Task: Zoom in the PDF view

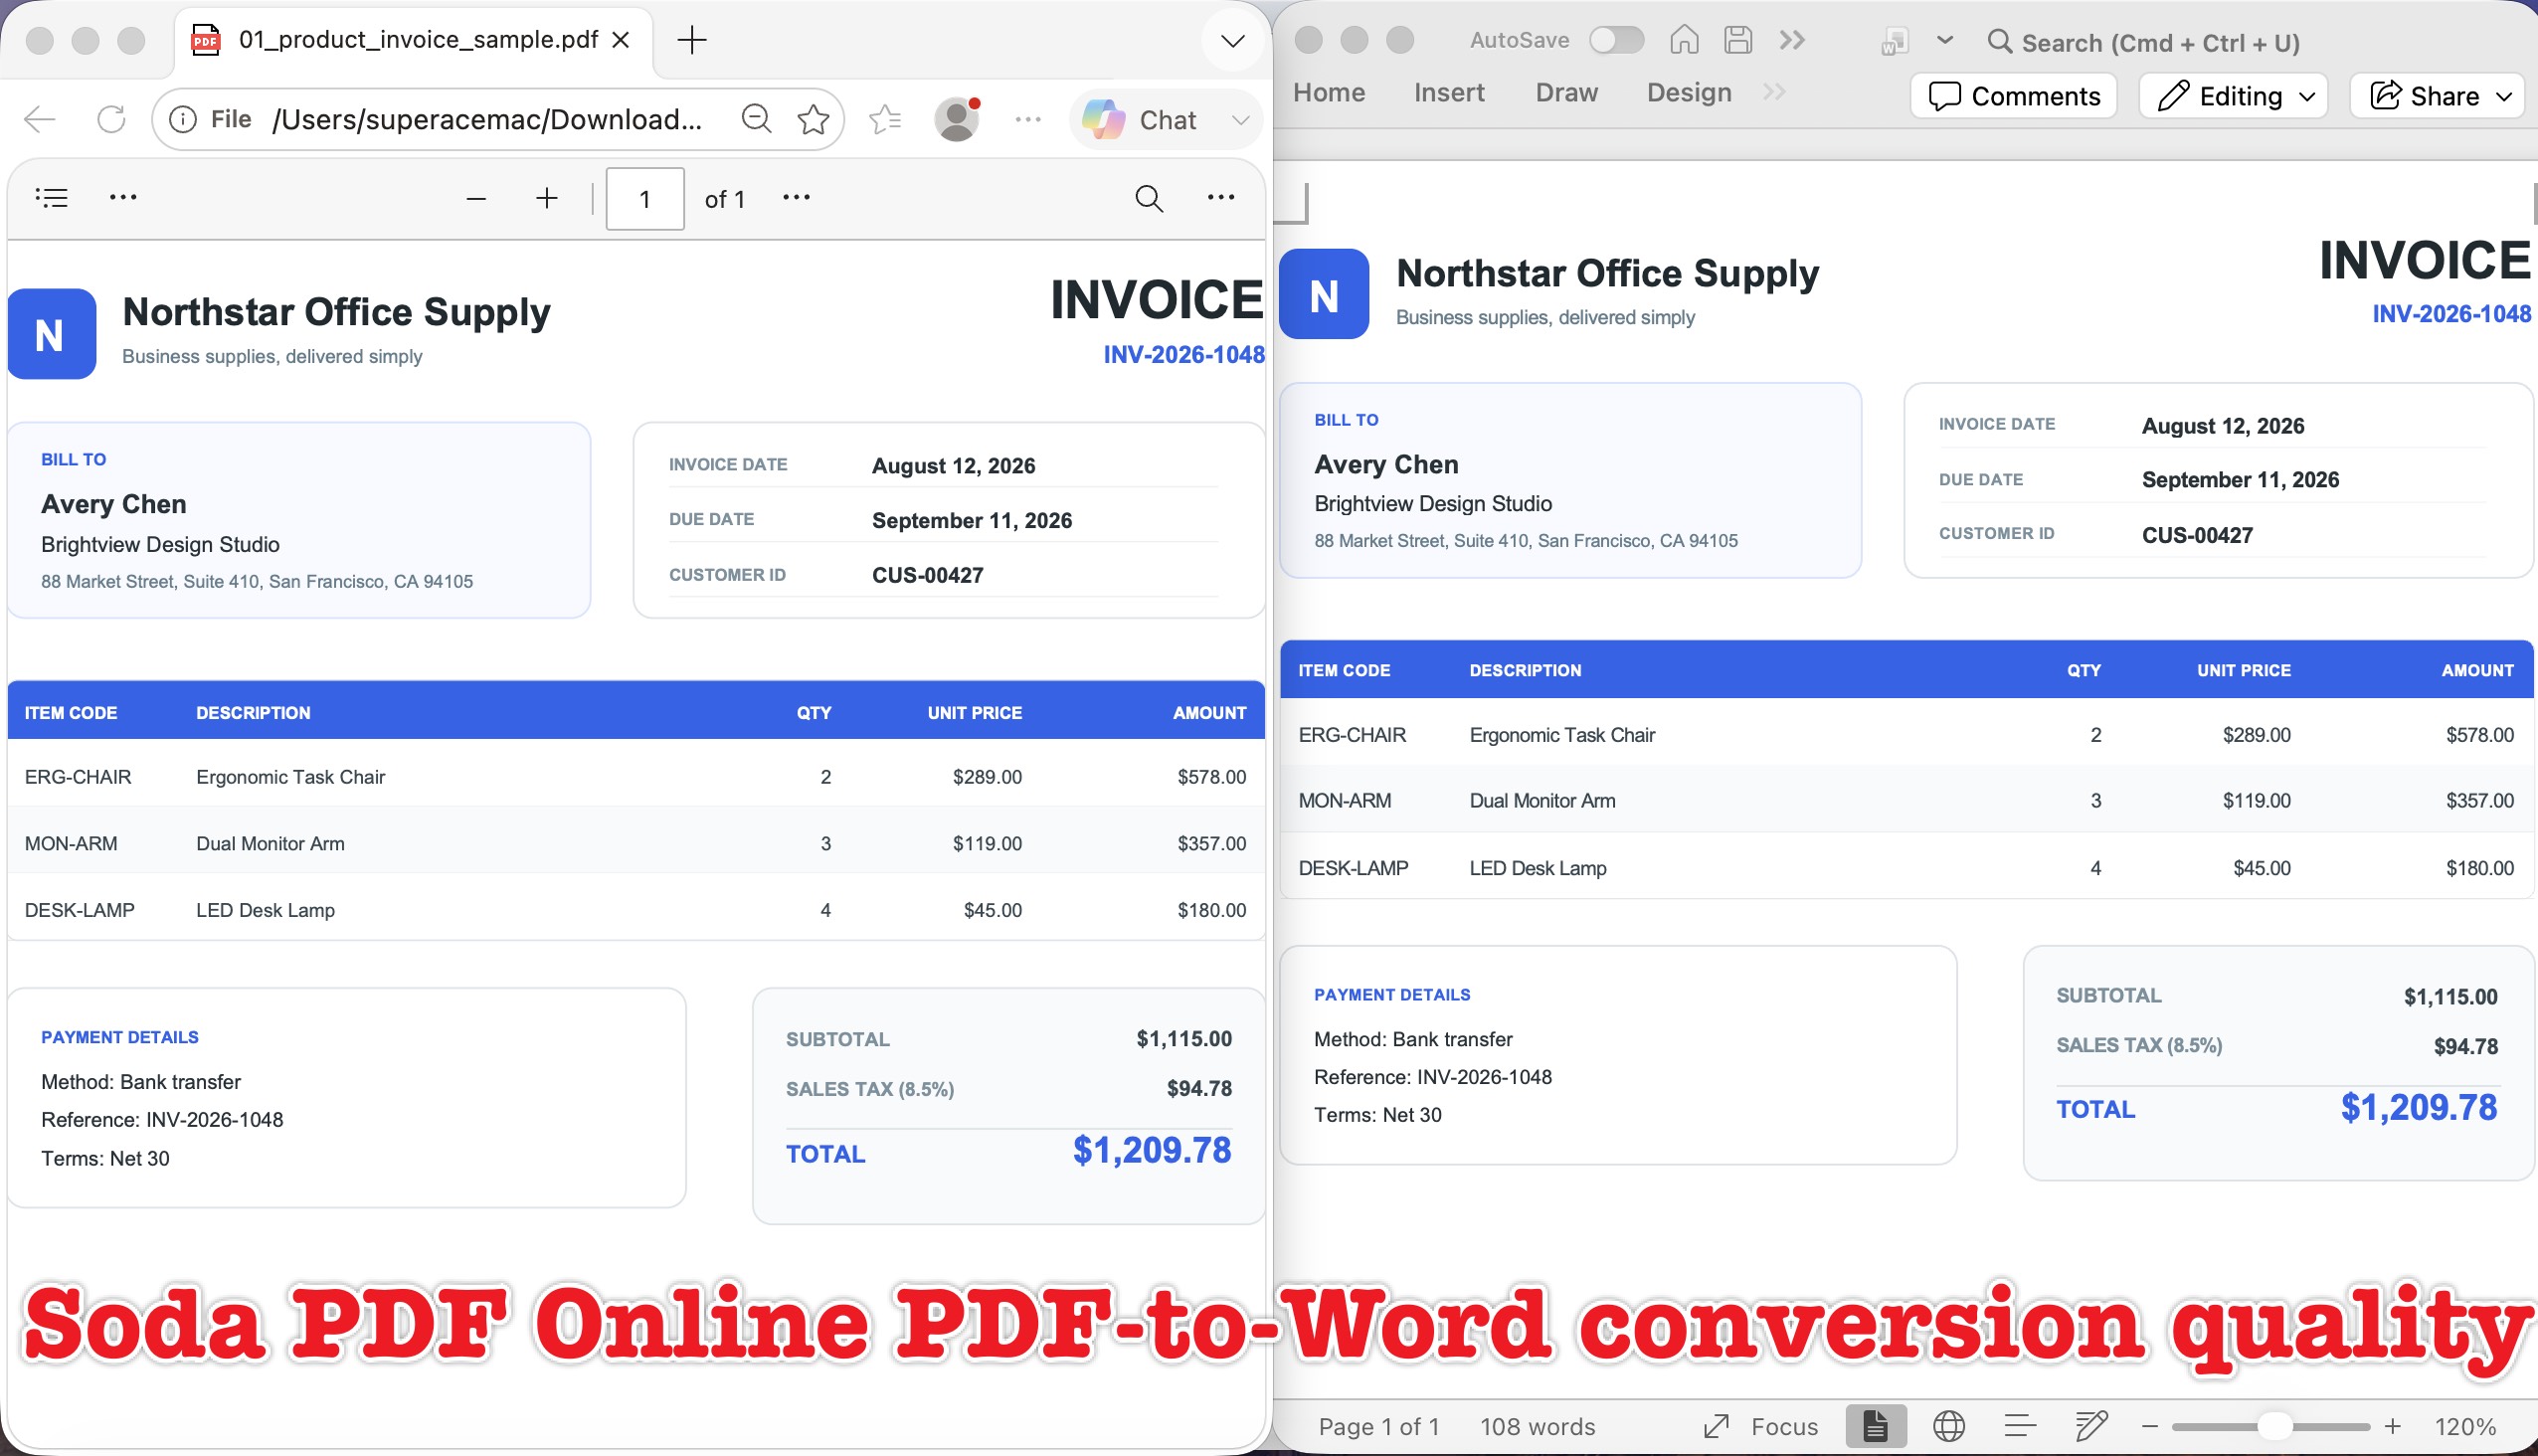Action: [x=546, y=199]
